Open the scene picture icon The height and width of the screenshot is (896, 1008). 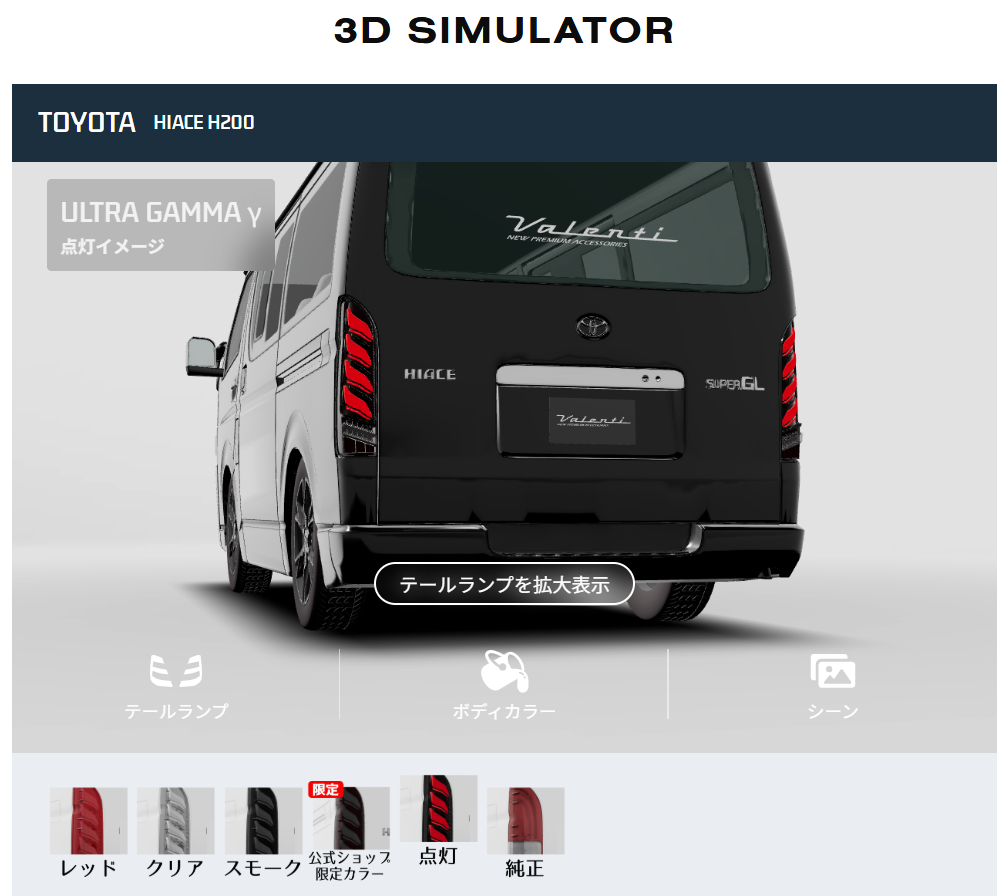[x=832, y=672]
